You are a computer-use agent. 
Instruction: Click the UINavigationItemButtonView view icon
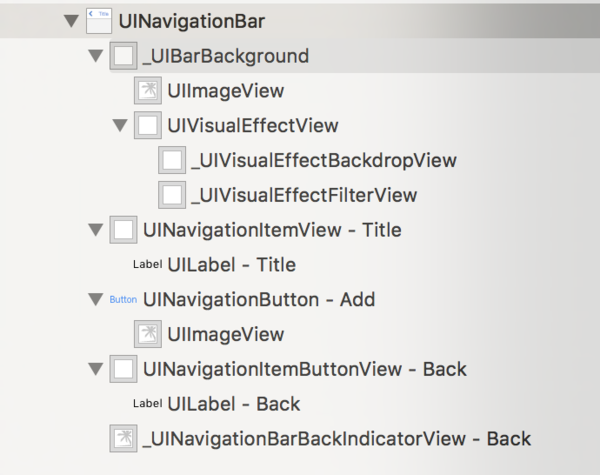pyautogui.click(x=124, y=369)
